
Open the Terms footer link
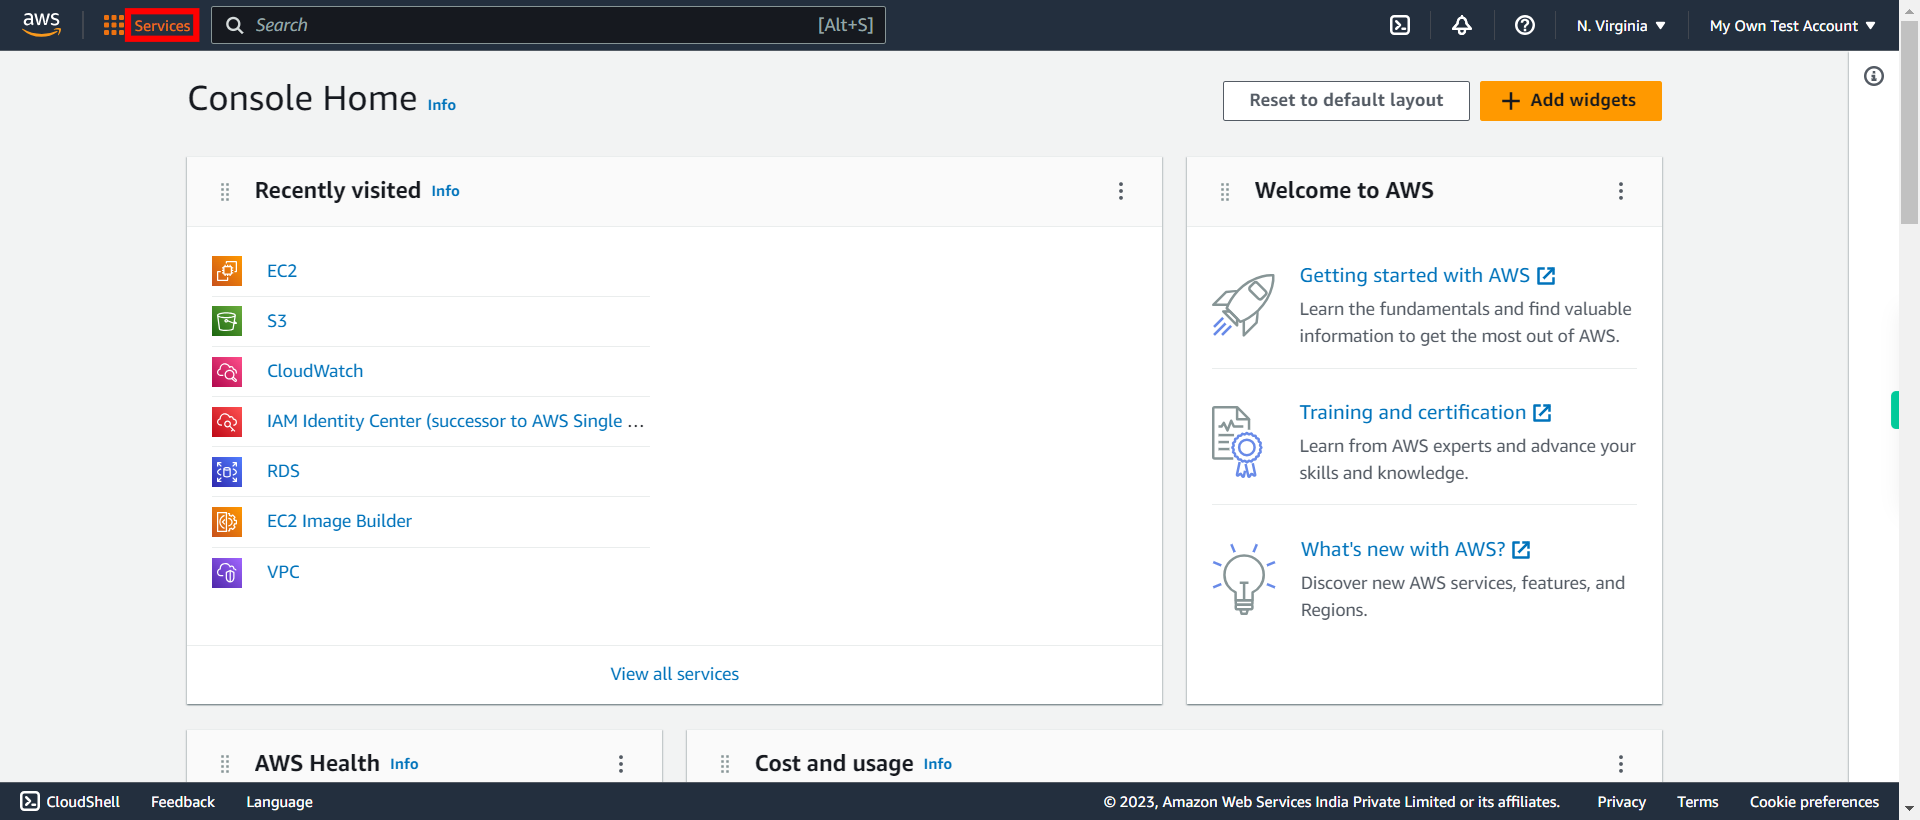click(1697, 802)
